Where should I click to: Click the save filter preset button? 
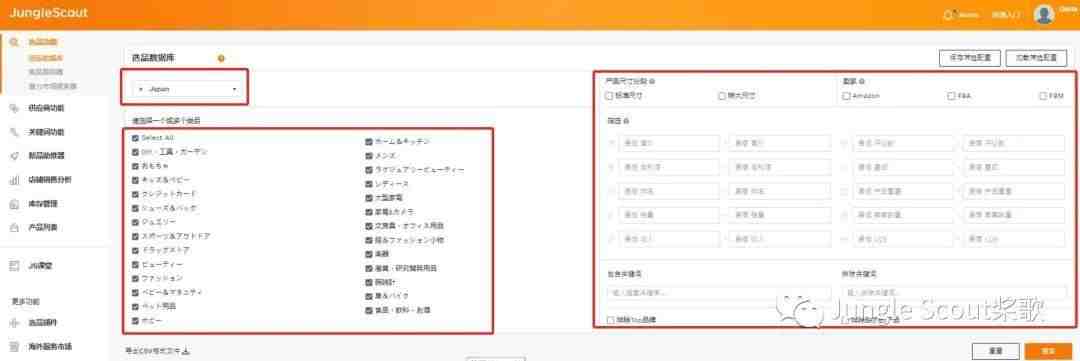[970, 59]
